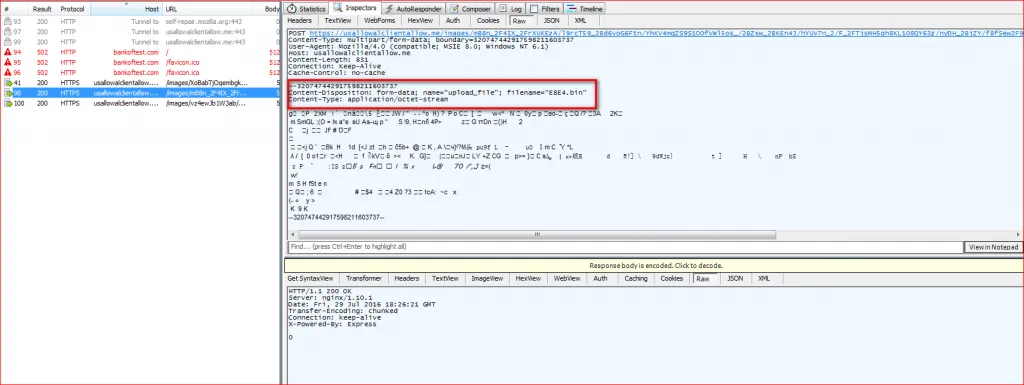Sort sessions by Host column
The width and height of the screenshot is (1024, 385).
coord(126,10)
